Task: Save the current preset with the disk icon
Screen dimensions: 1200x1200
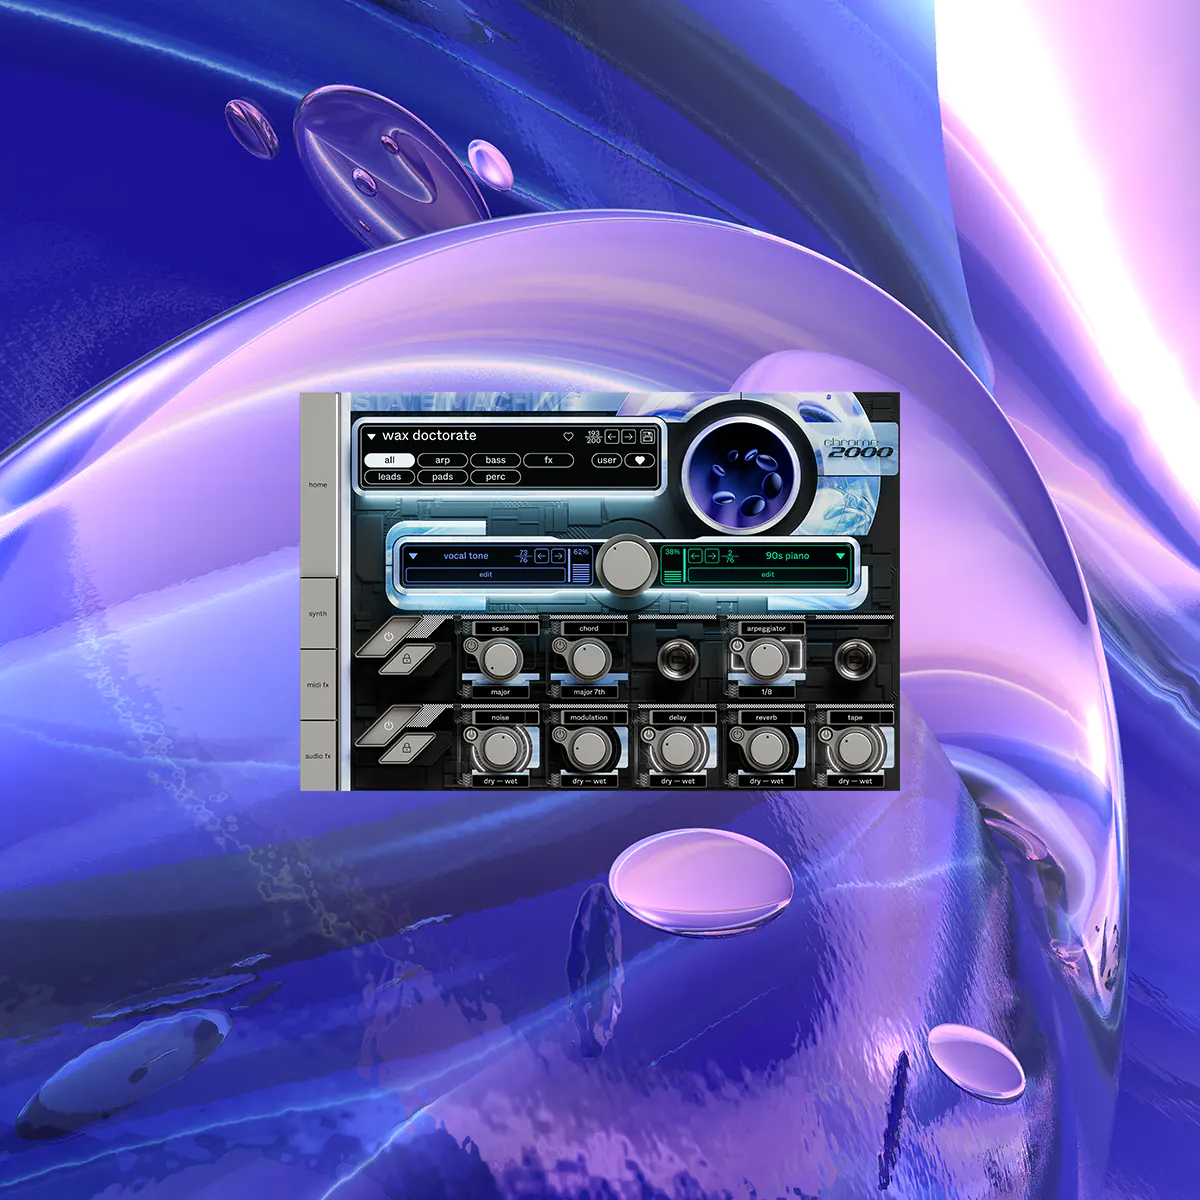Action: point(647,437)
